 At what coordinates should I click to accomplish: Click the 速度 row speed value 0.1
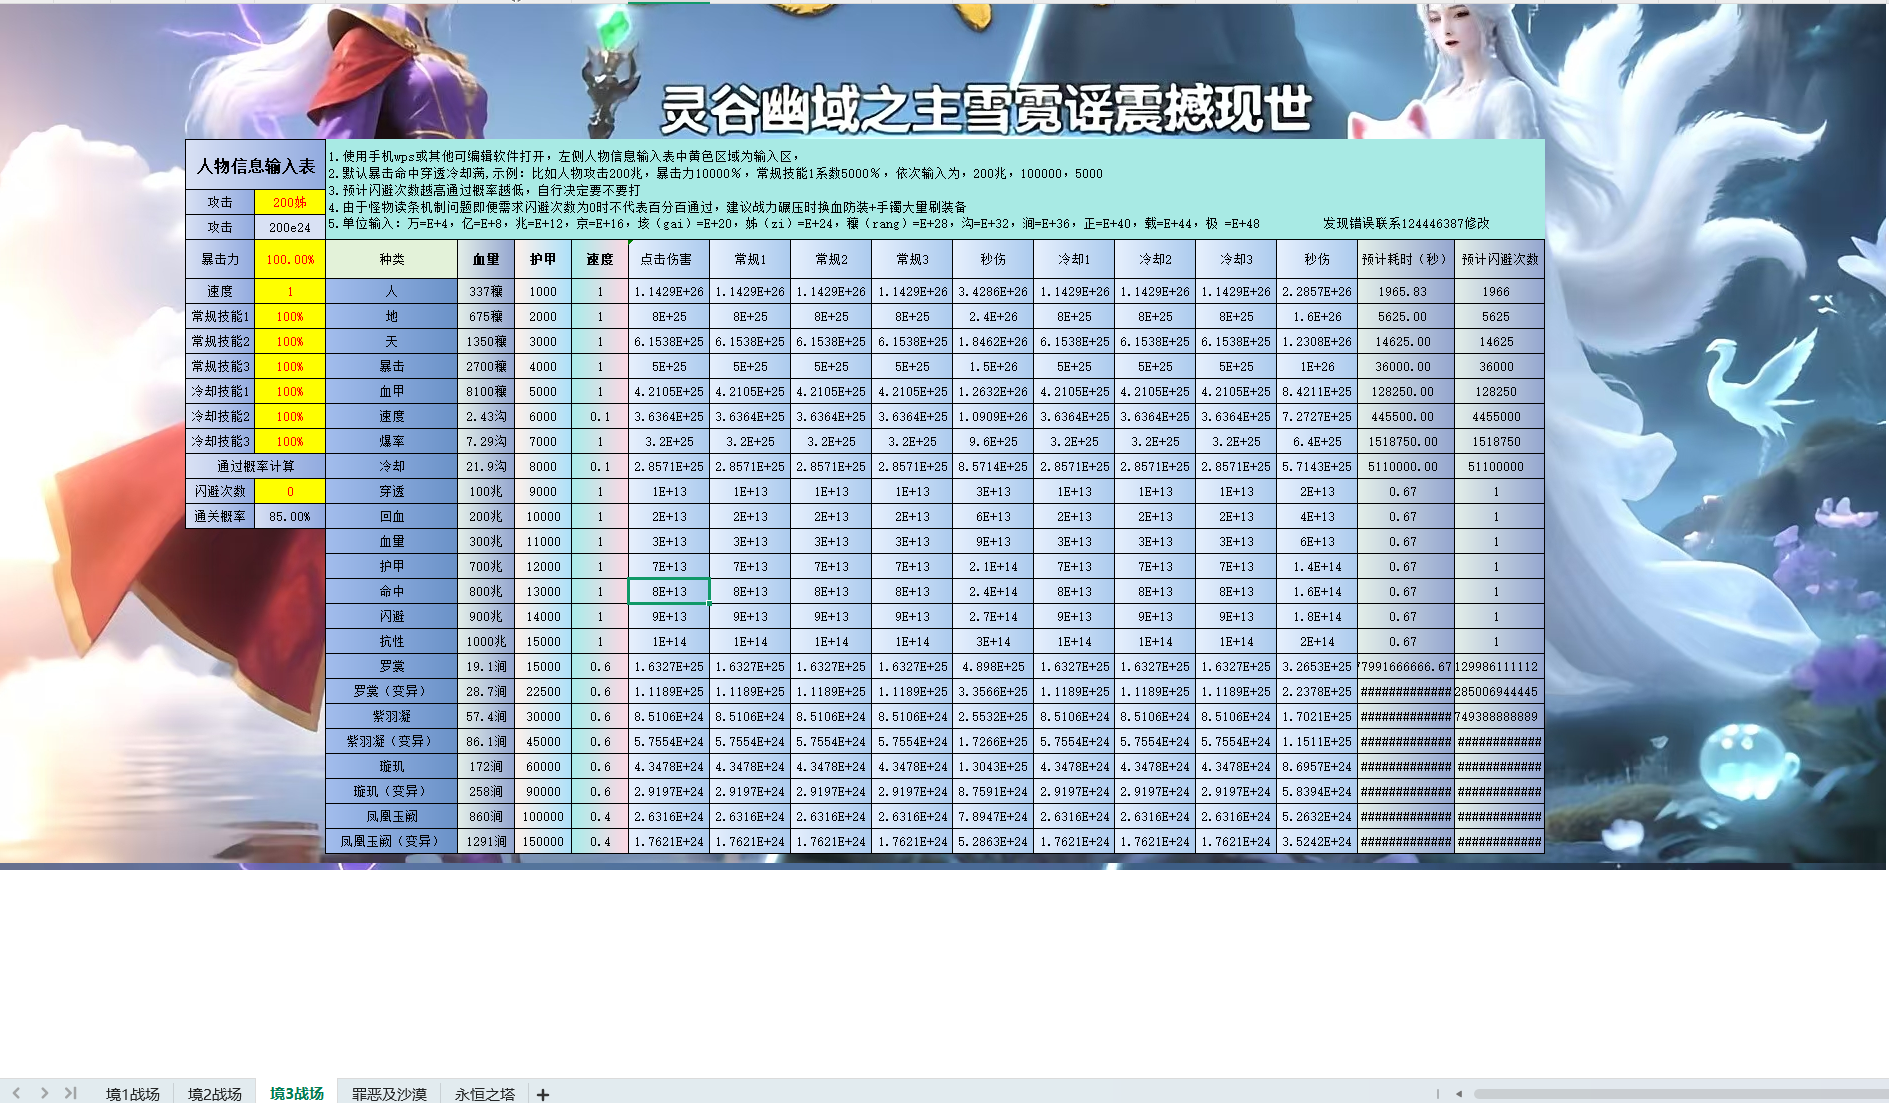[600, 416]
